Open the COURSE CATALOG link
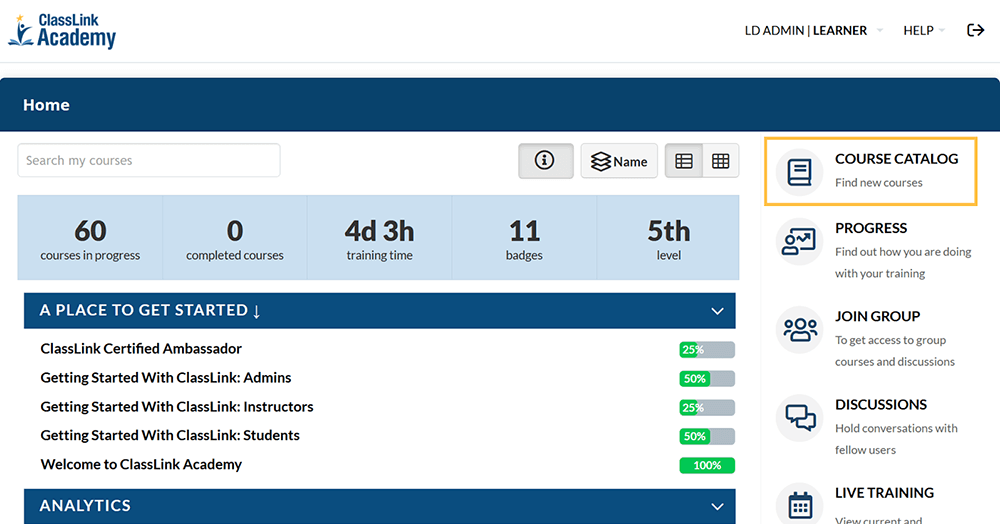 point(896,159)
